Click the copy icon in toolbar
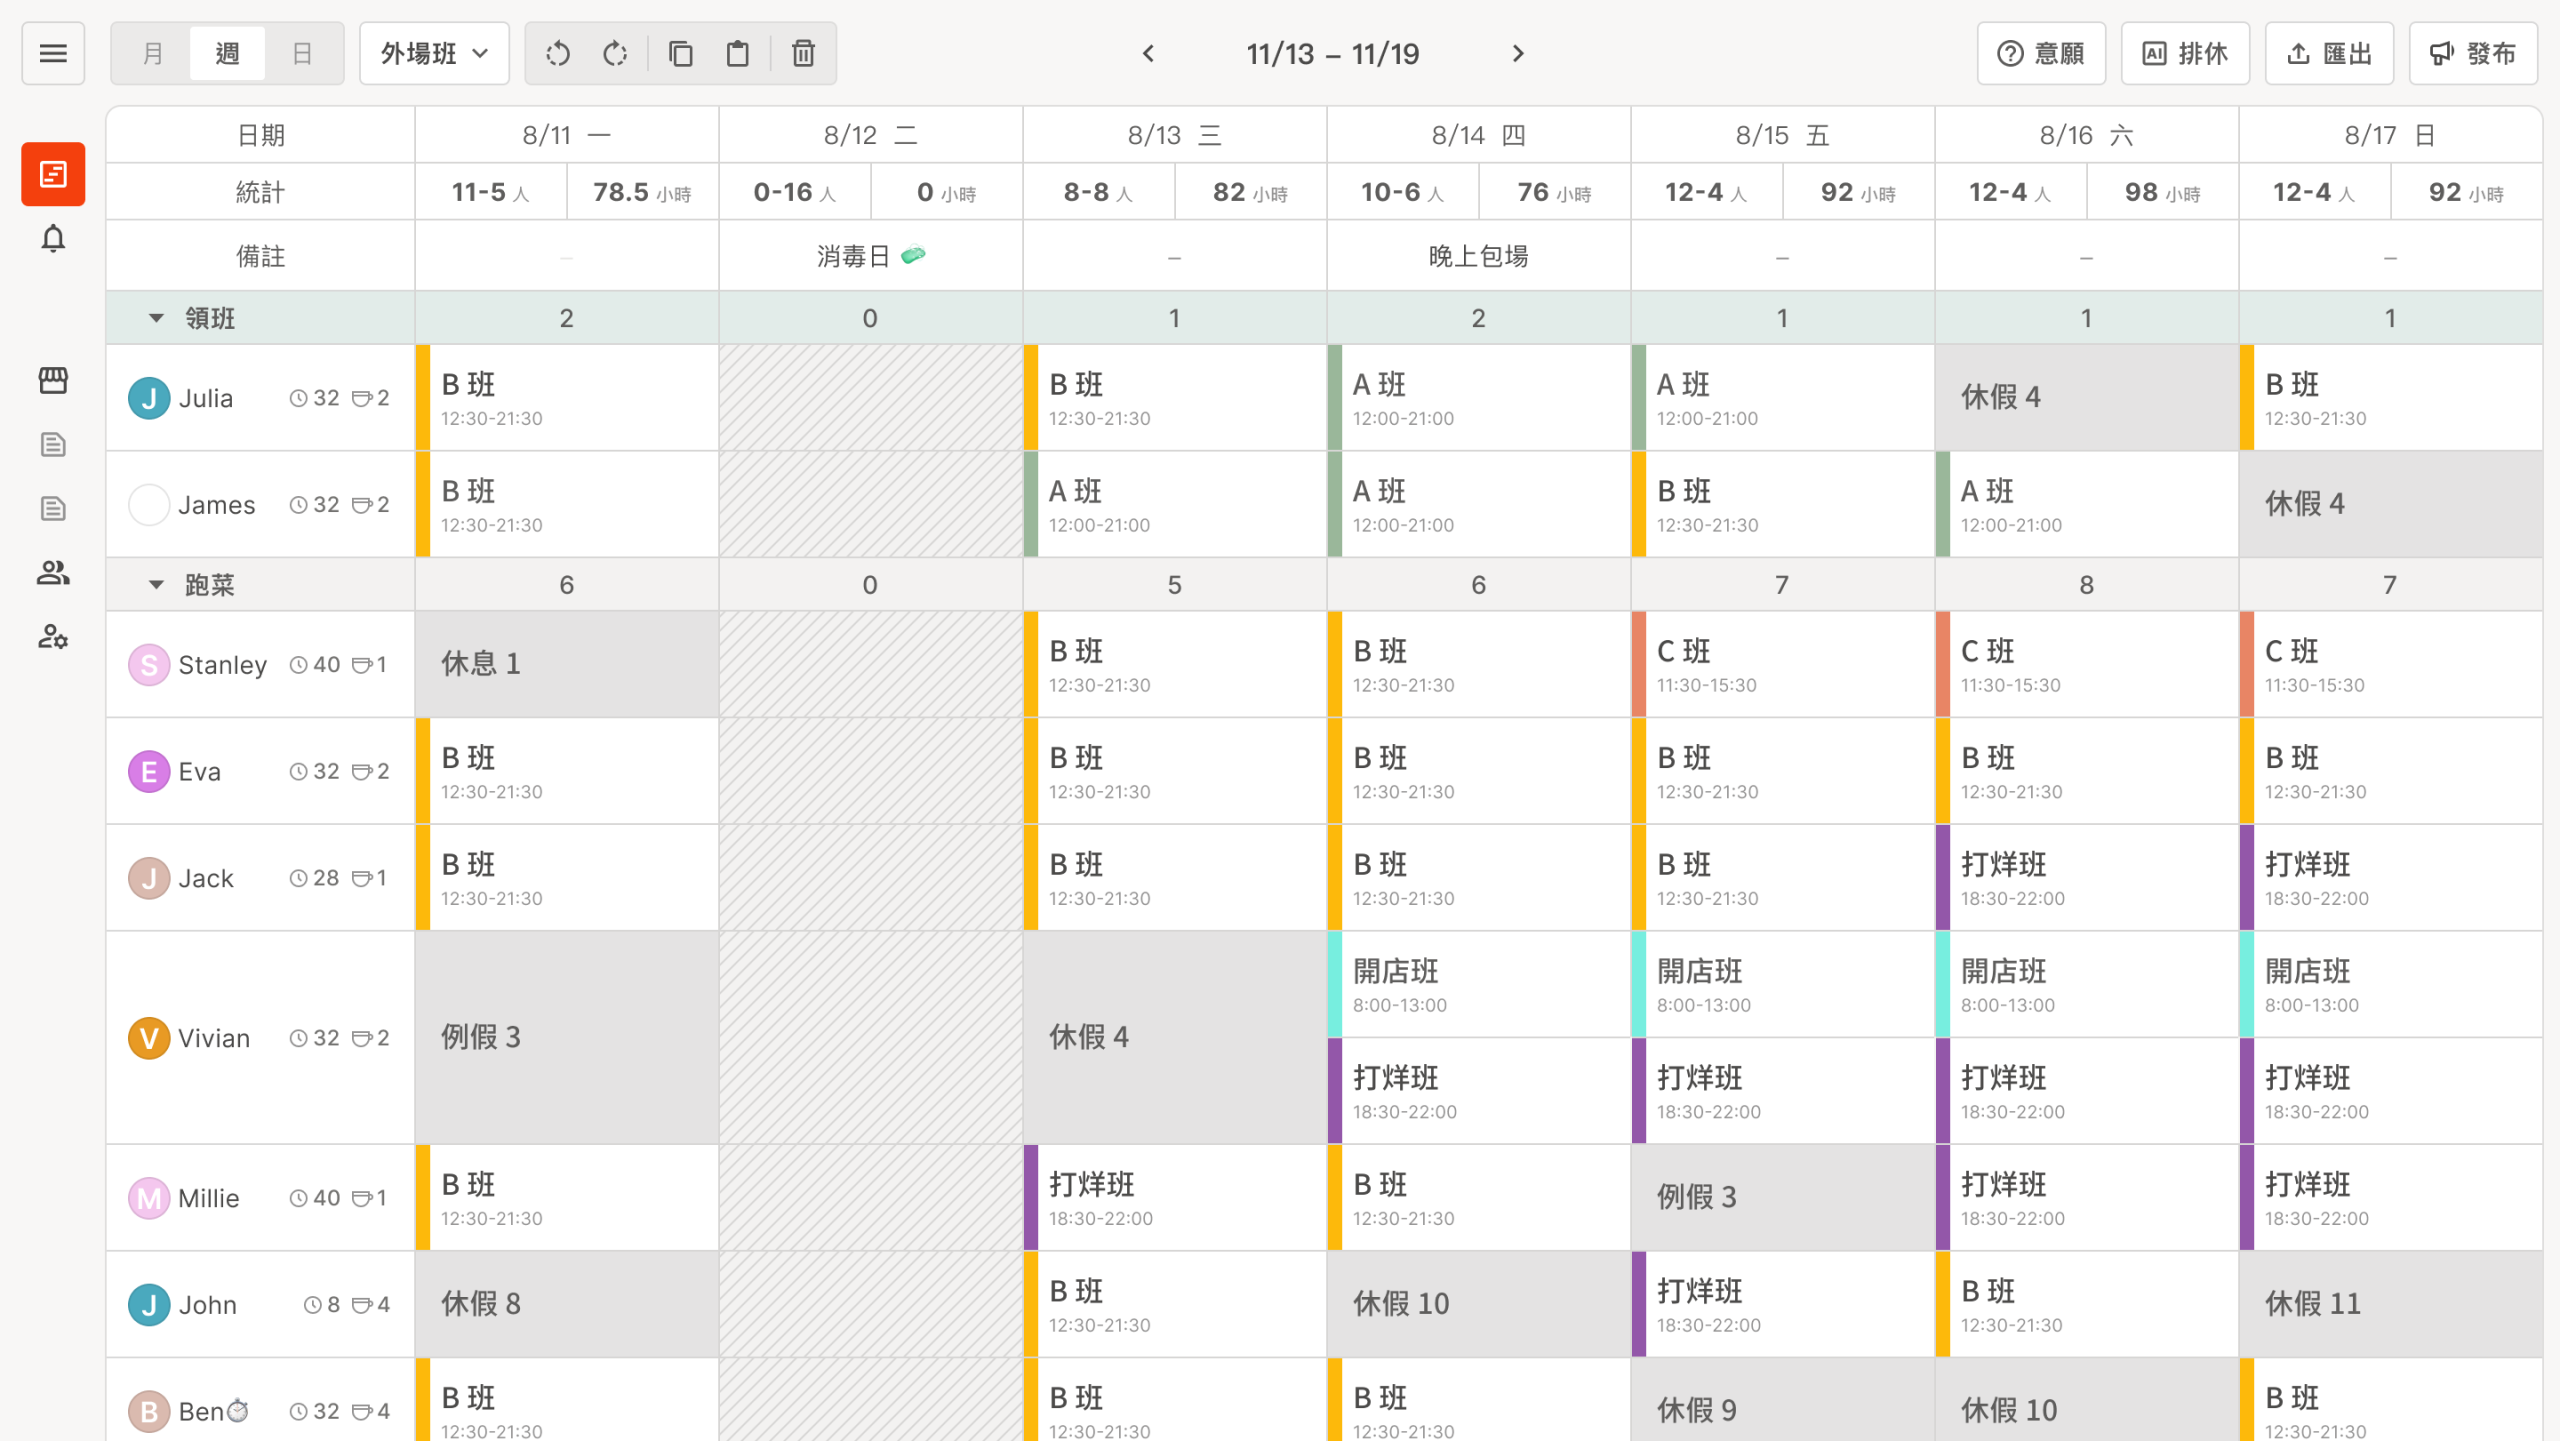Image resolution: width=2560 pixels, height=1441 pixels. 681,53
